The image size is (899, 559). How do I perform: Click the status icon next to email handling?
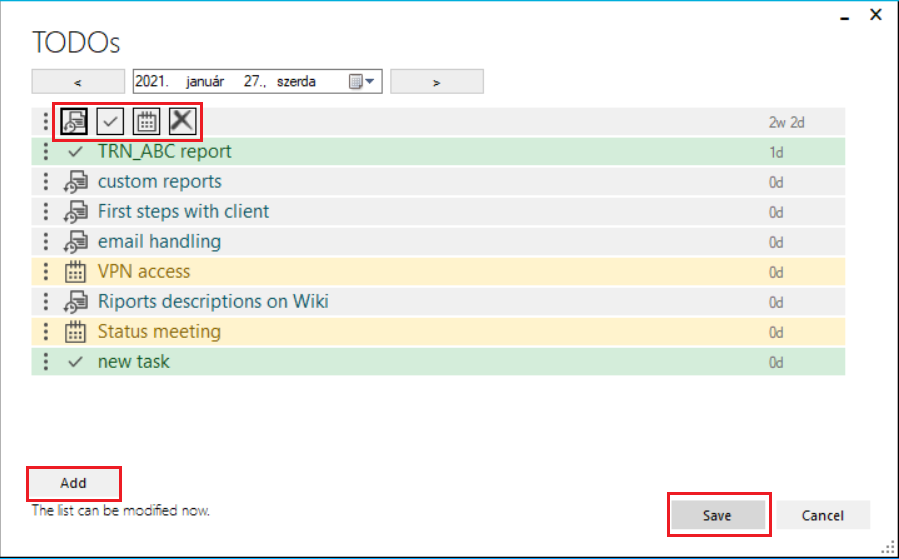coord(75,242)
